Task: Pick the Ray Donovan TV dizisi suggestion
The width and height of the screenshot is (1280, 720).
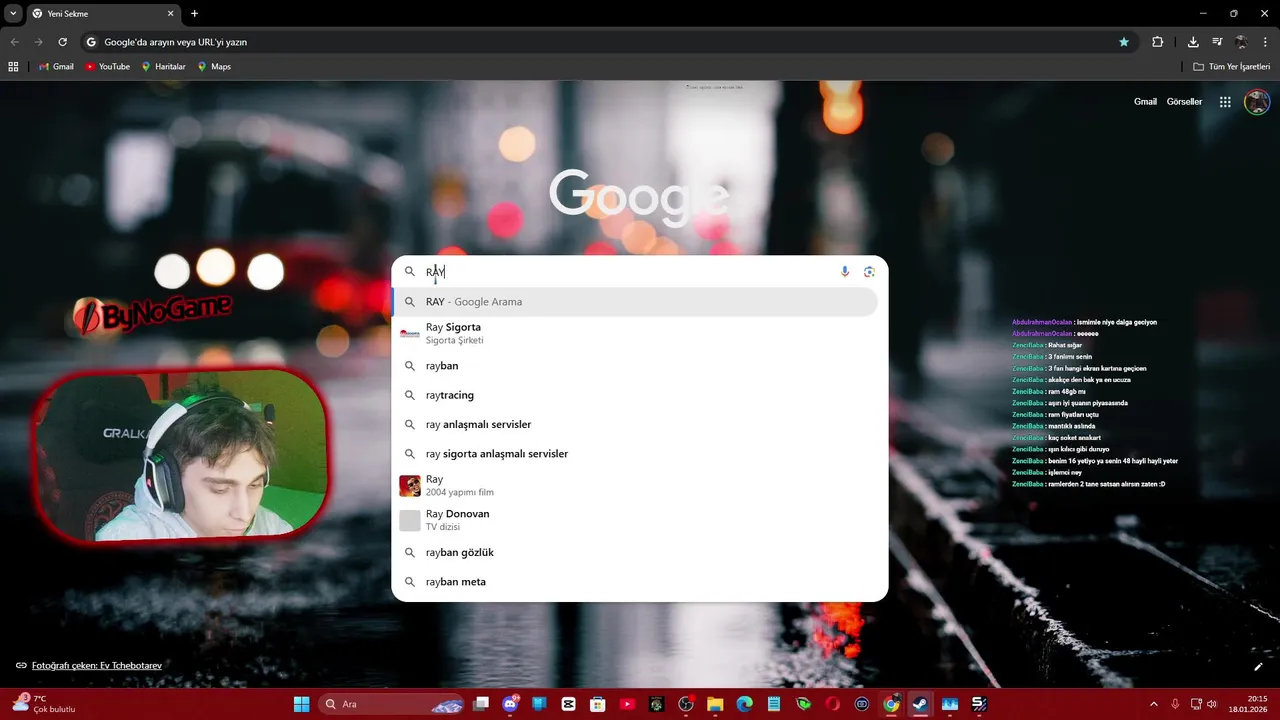Action: click(x=636, y=520)
